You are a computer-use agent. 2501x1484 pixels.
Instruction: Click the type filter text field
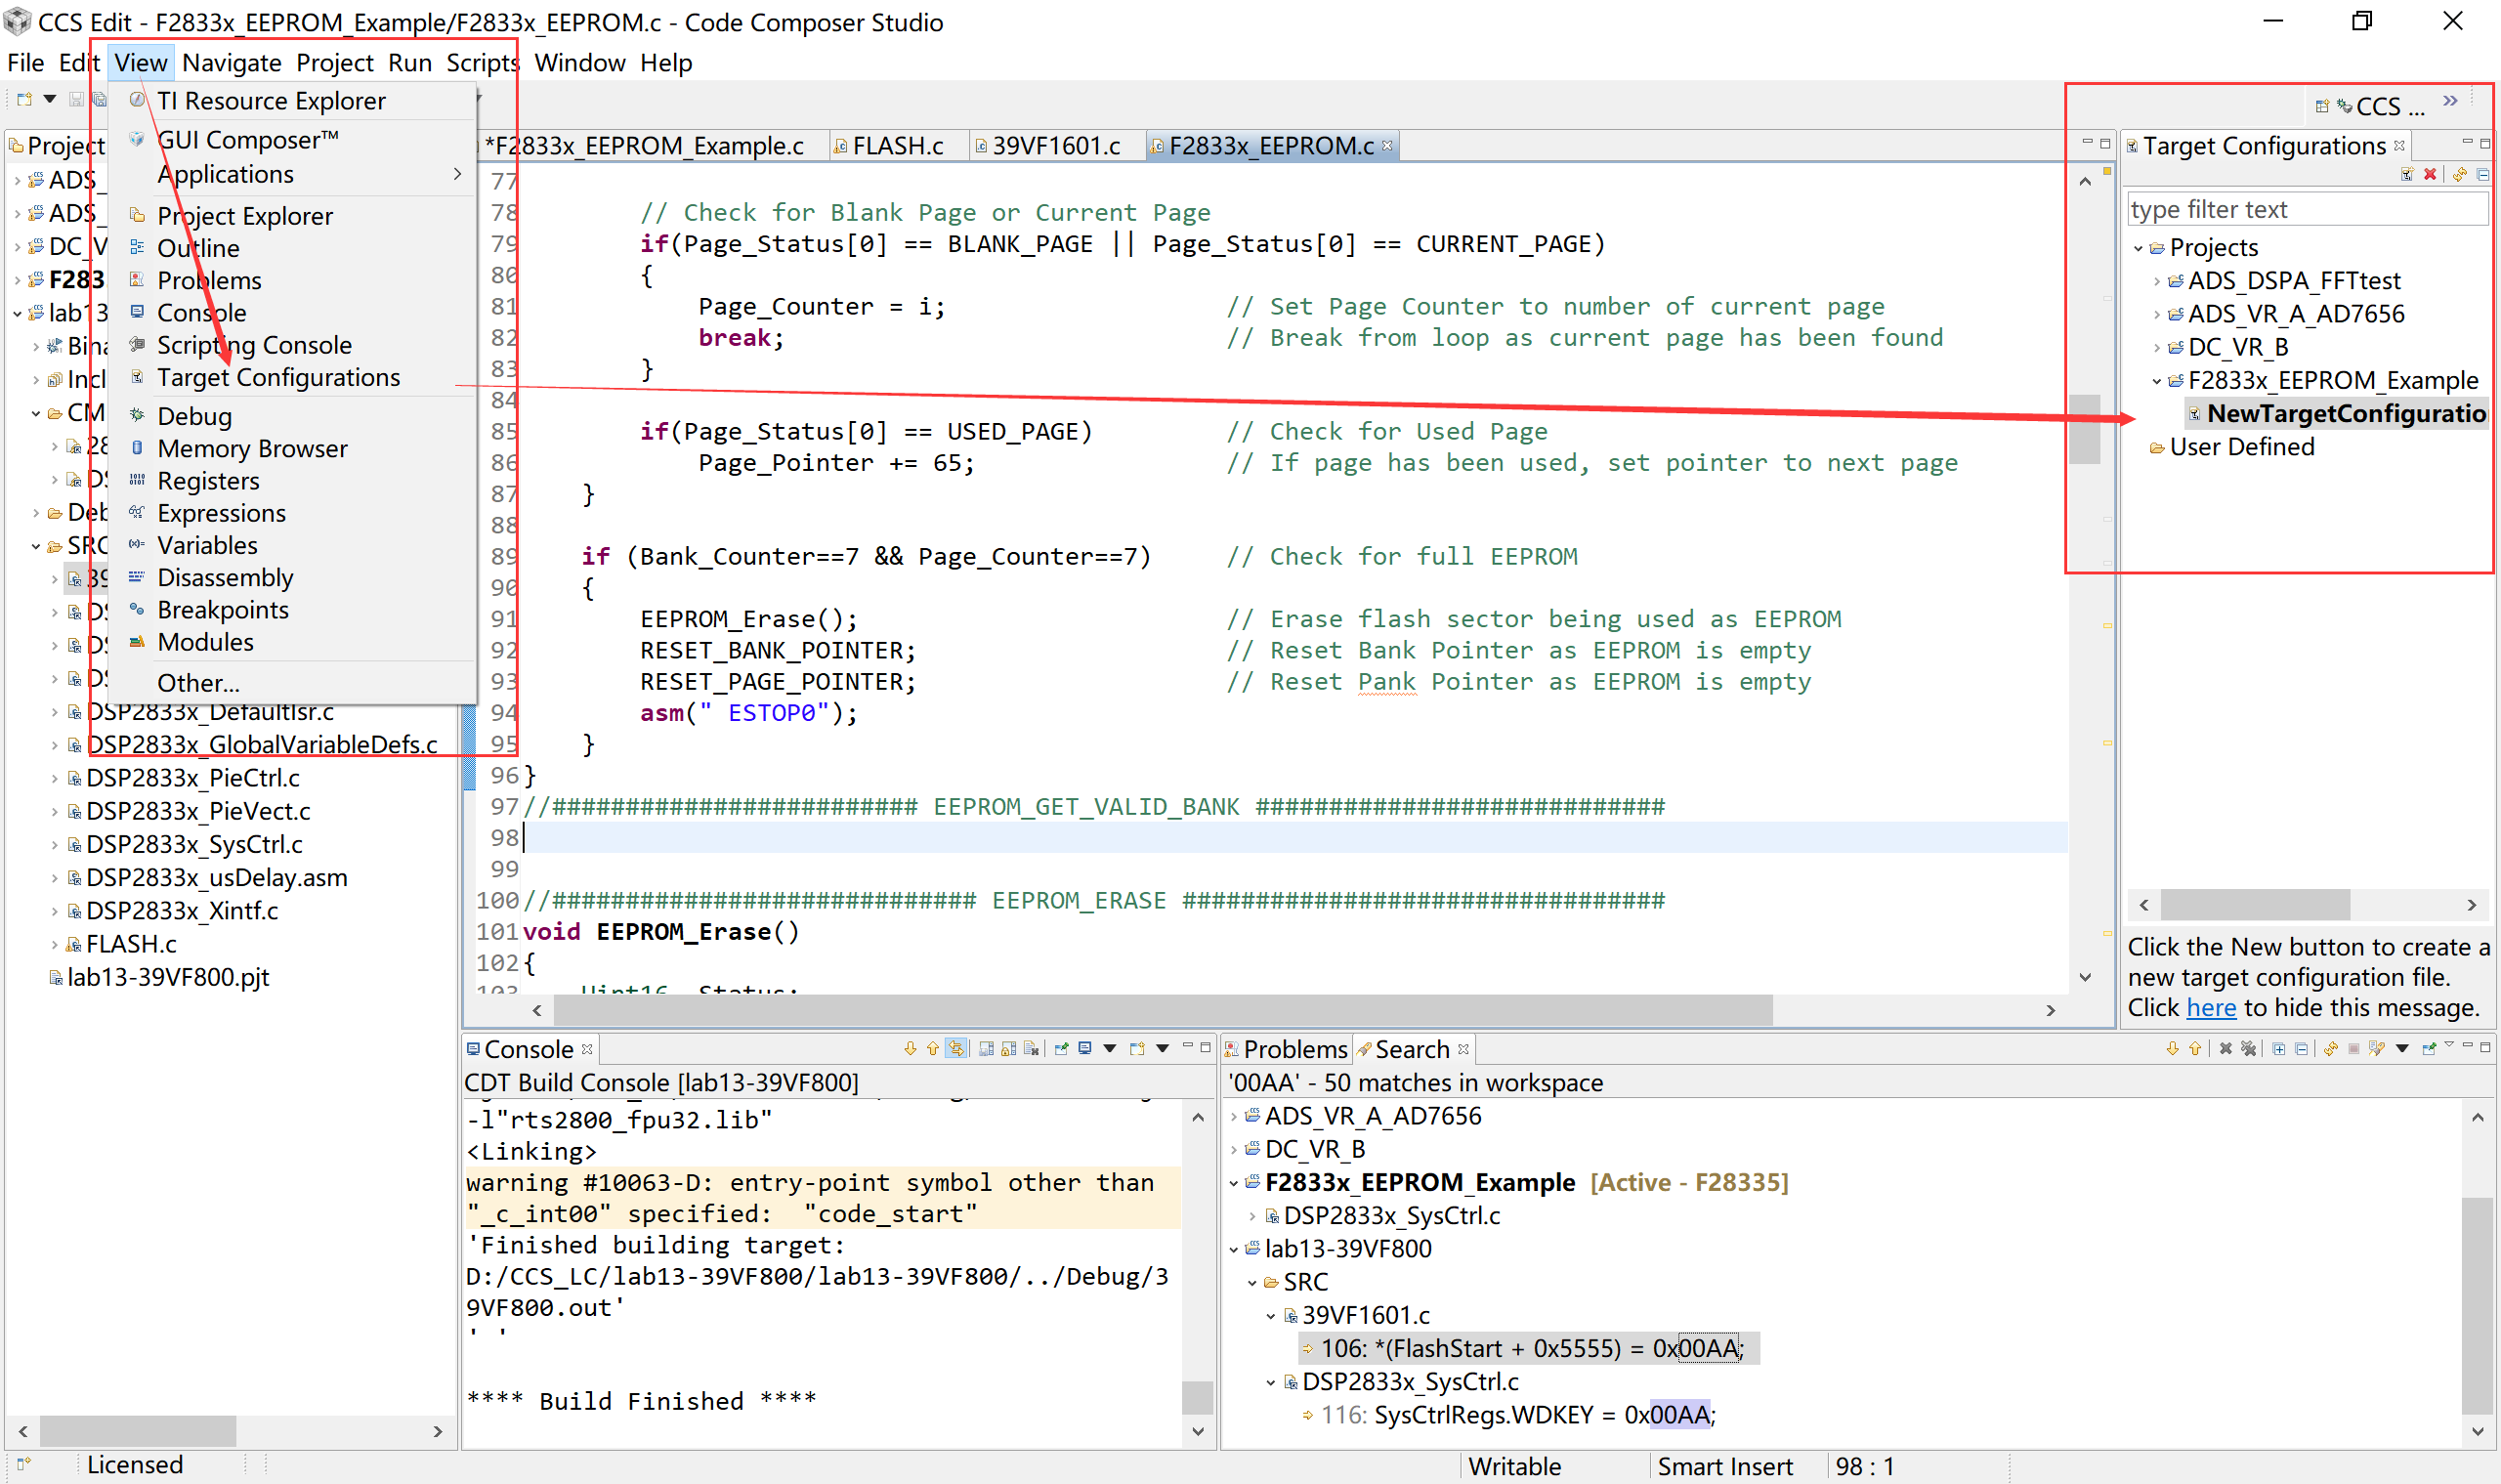pyautogui.click(x=2300, y=209)
